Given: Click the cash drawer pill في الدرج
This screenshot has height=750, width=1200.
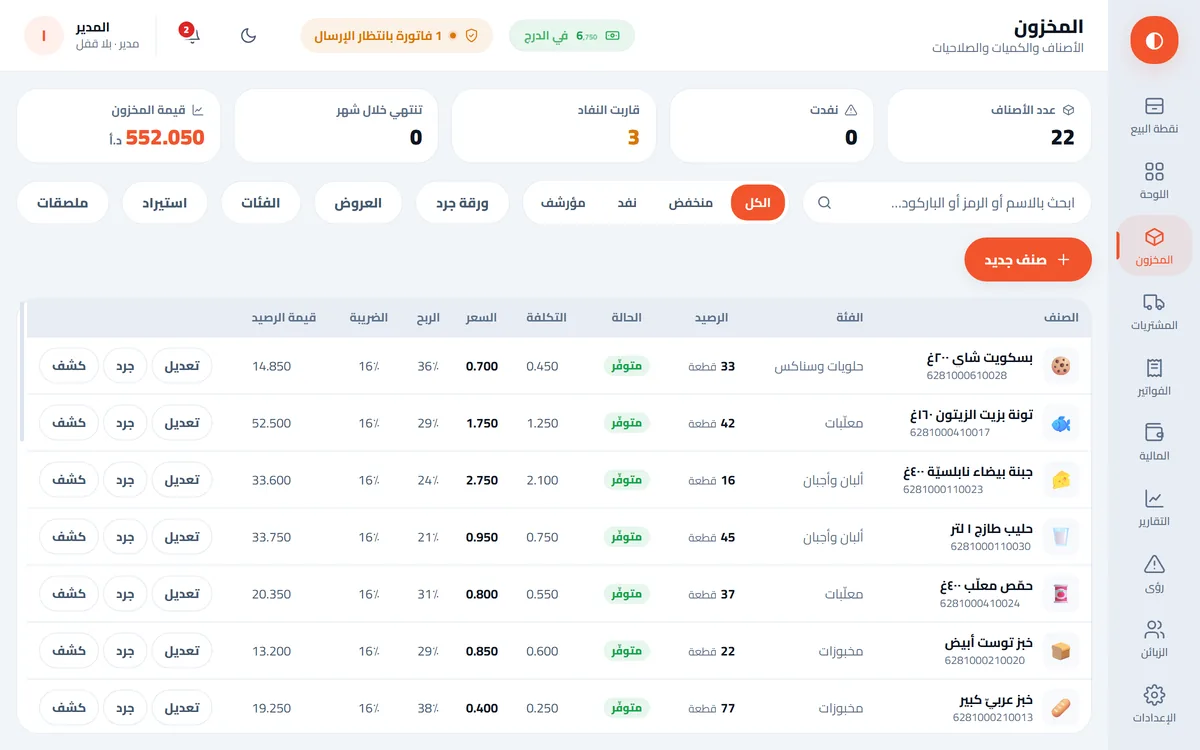Looking at the screenshot, I should 571,35.
